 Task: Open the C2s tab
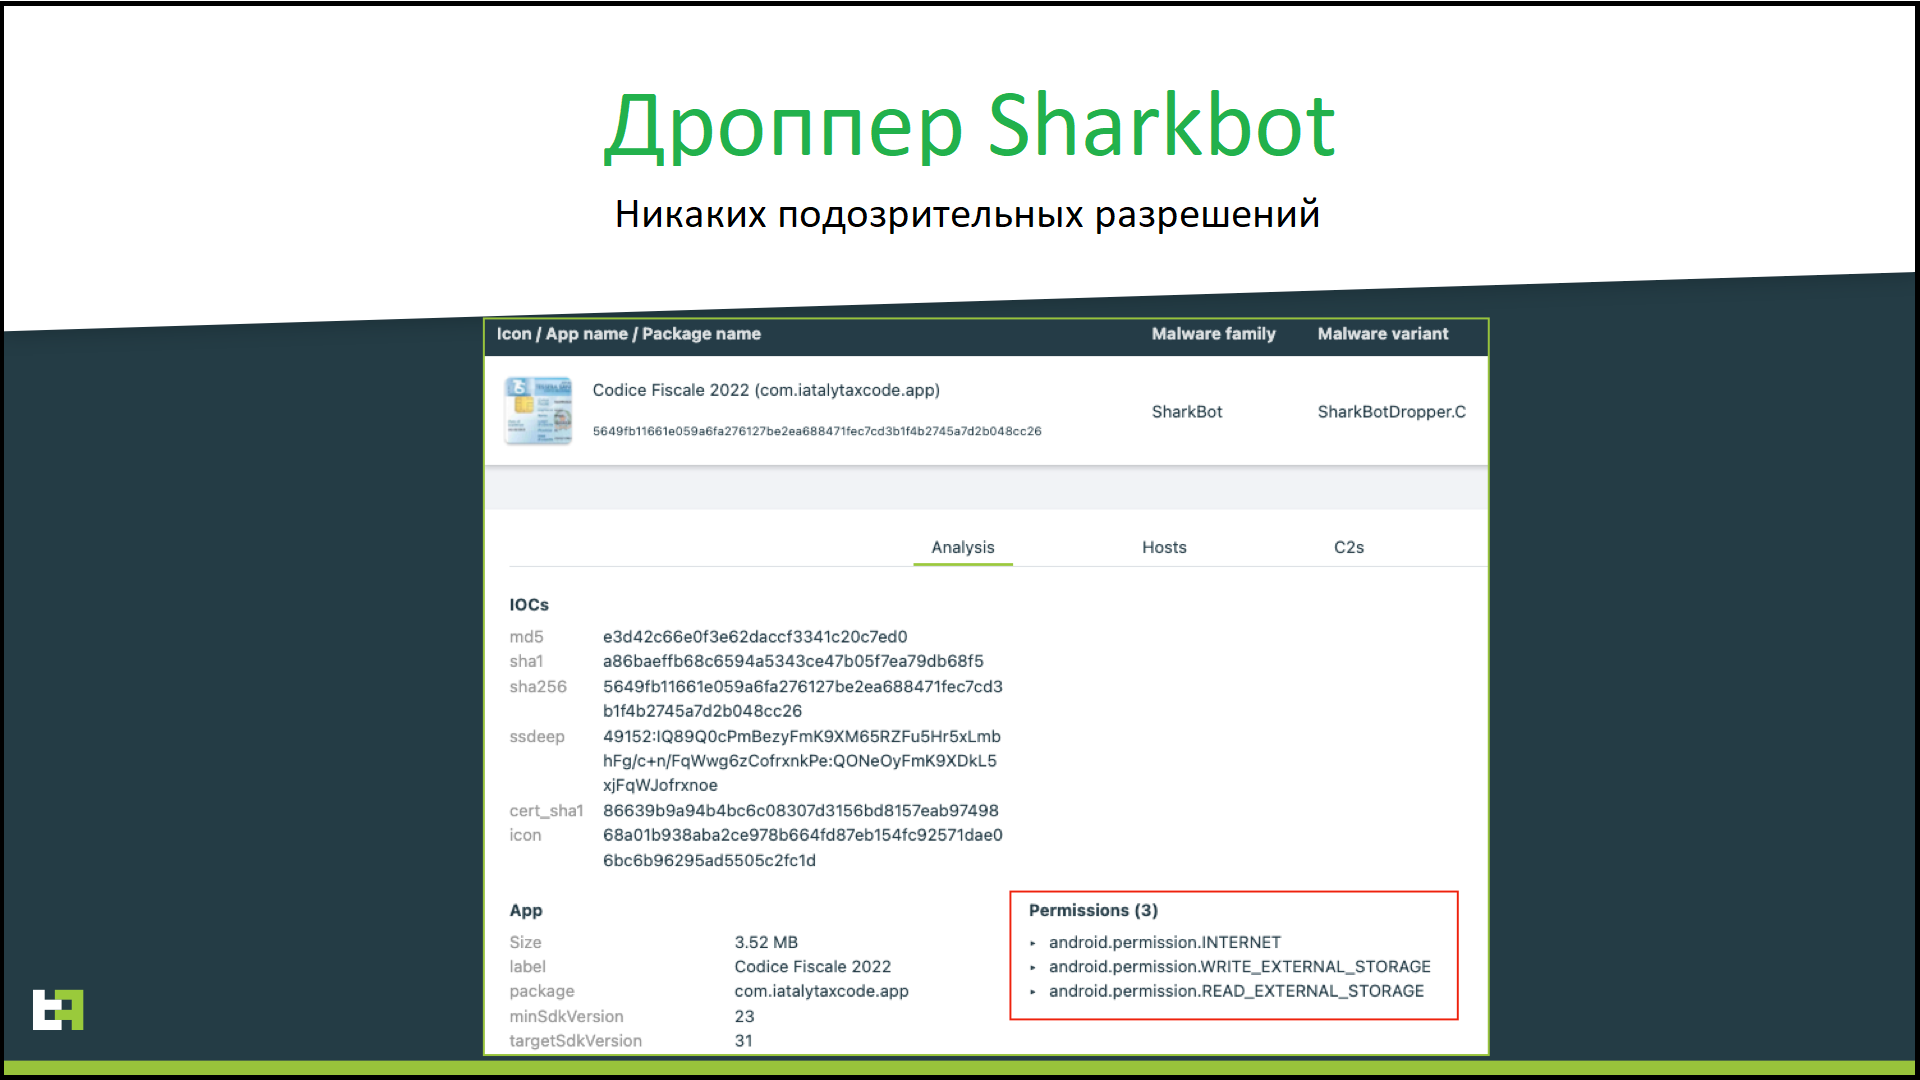pos(1348,547)
